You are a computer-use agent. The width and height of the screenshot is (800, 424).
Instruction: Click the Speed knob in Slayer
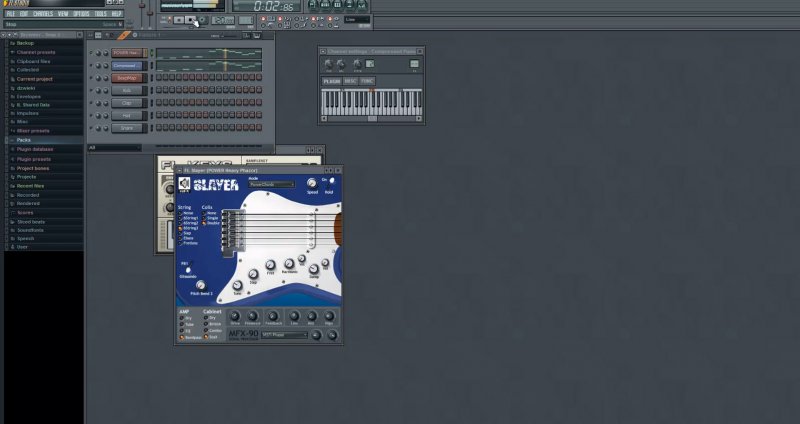pyautogui.click(x=311, y=183)
